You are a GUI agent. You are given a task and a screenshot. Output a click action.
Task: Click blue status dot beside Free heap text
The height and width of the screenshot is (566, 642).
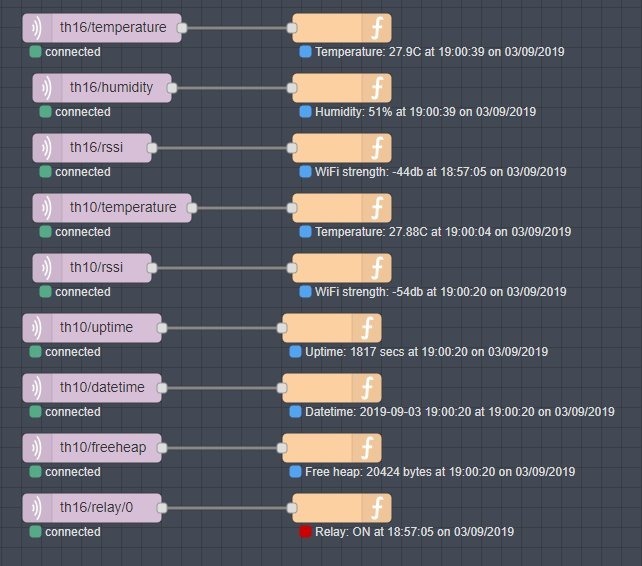[x=295, y=472]
